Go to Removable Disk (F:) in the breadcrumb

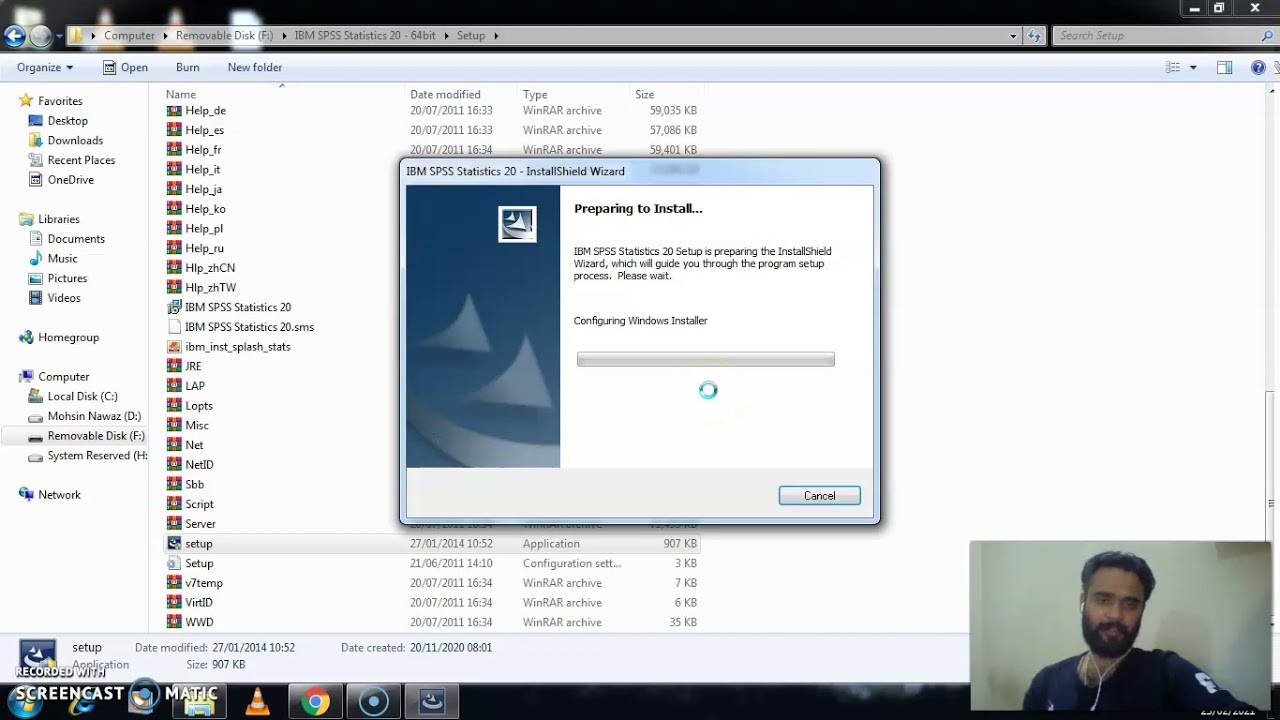(225, 36)
